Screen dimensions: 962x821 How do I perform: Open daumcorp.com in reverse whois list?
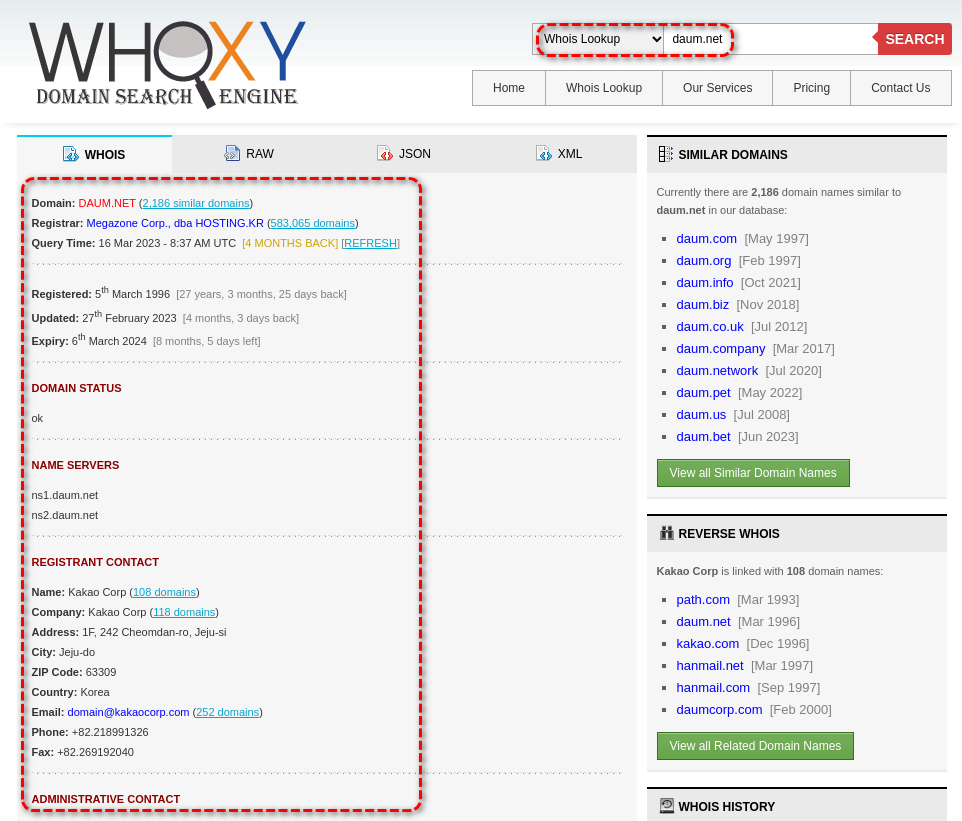(719, 711)
